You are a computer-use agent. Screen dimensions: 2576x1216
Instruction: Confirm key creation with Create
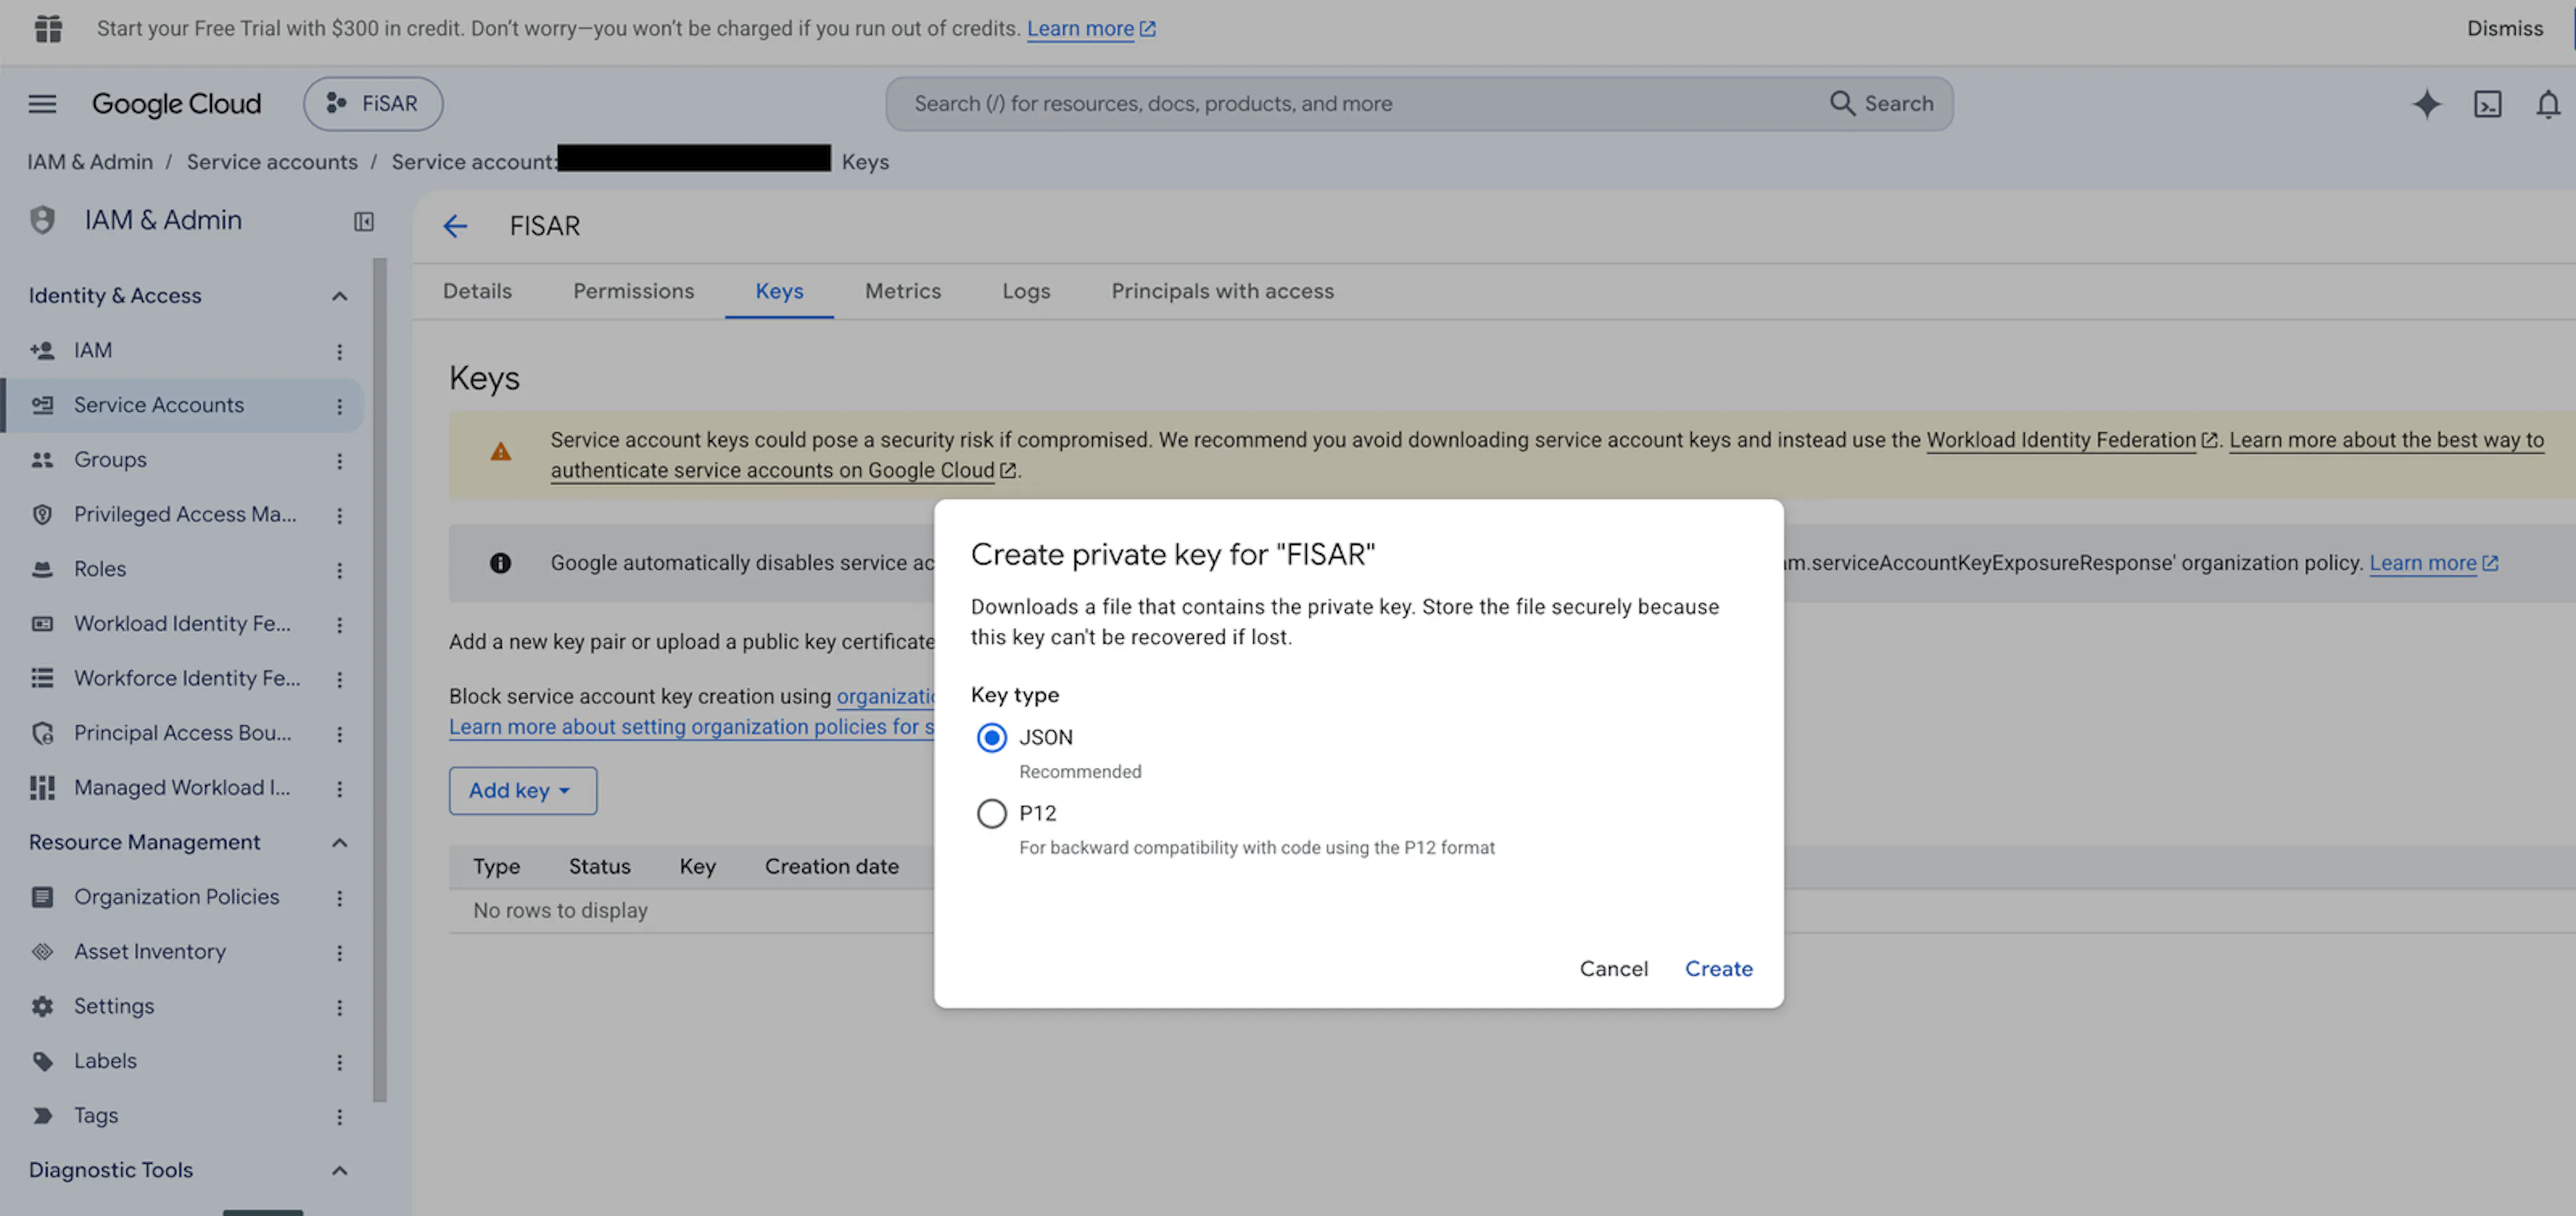pos(1718,969)
